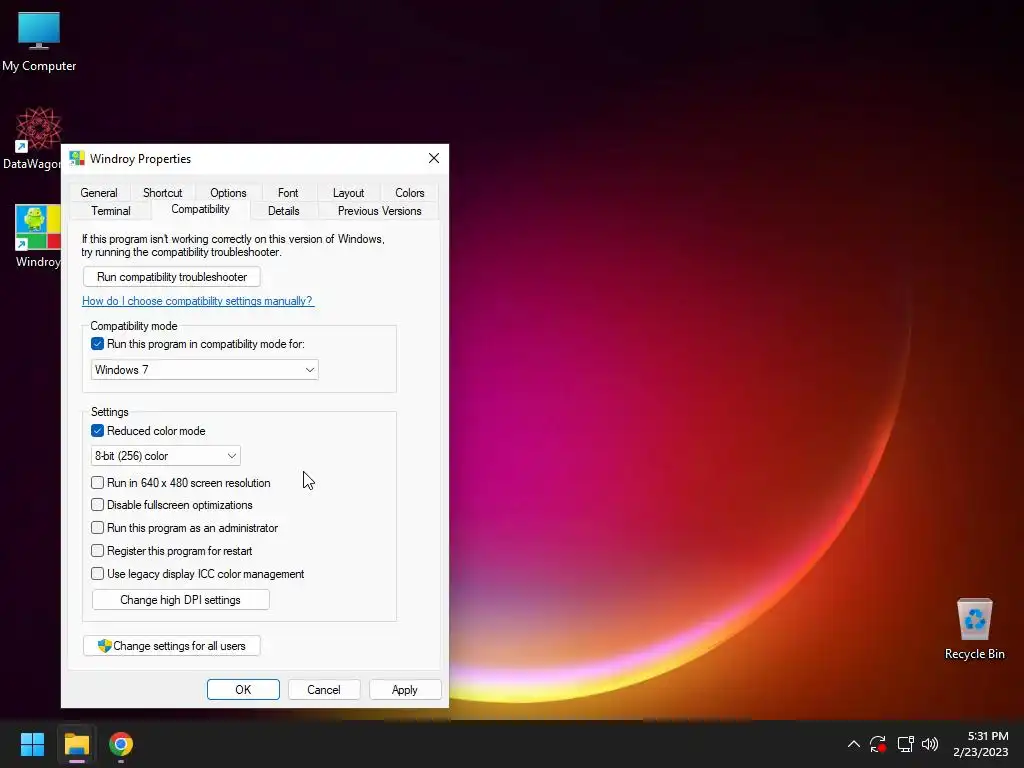The height and width of the screenshot is (768, 1024).
Task: Switch to the Colors tab
Action: pos(409,193)
